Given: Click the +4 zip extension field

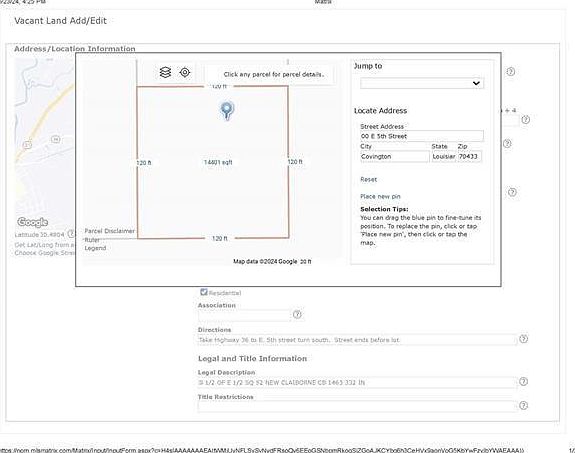Looking at the screenshot, I should click(x=510, y=120).
